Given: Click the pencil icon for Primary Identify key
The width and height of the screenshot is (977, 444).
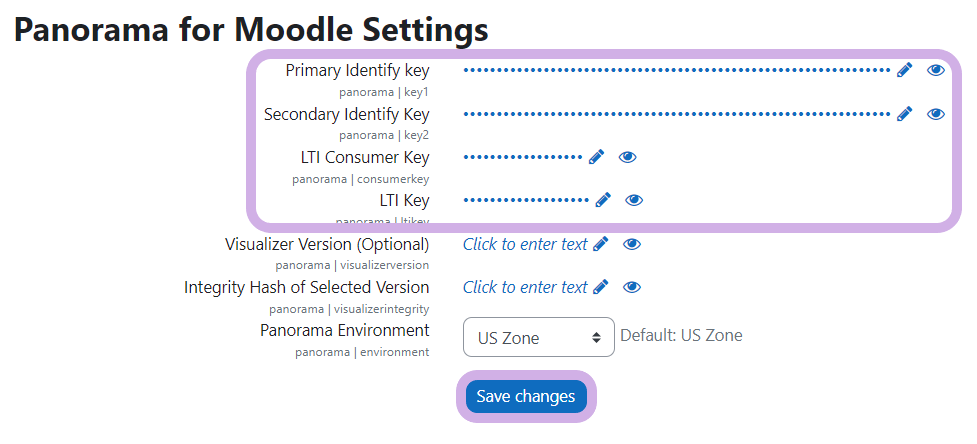Looking at the screenshot, I should (904, 70).
